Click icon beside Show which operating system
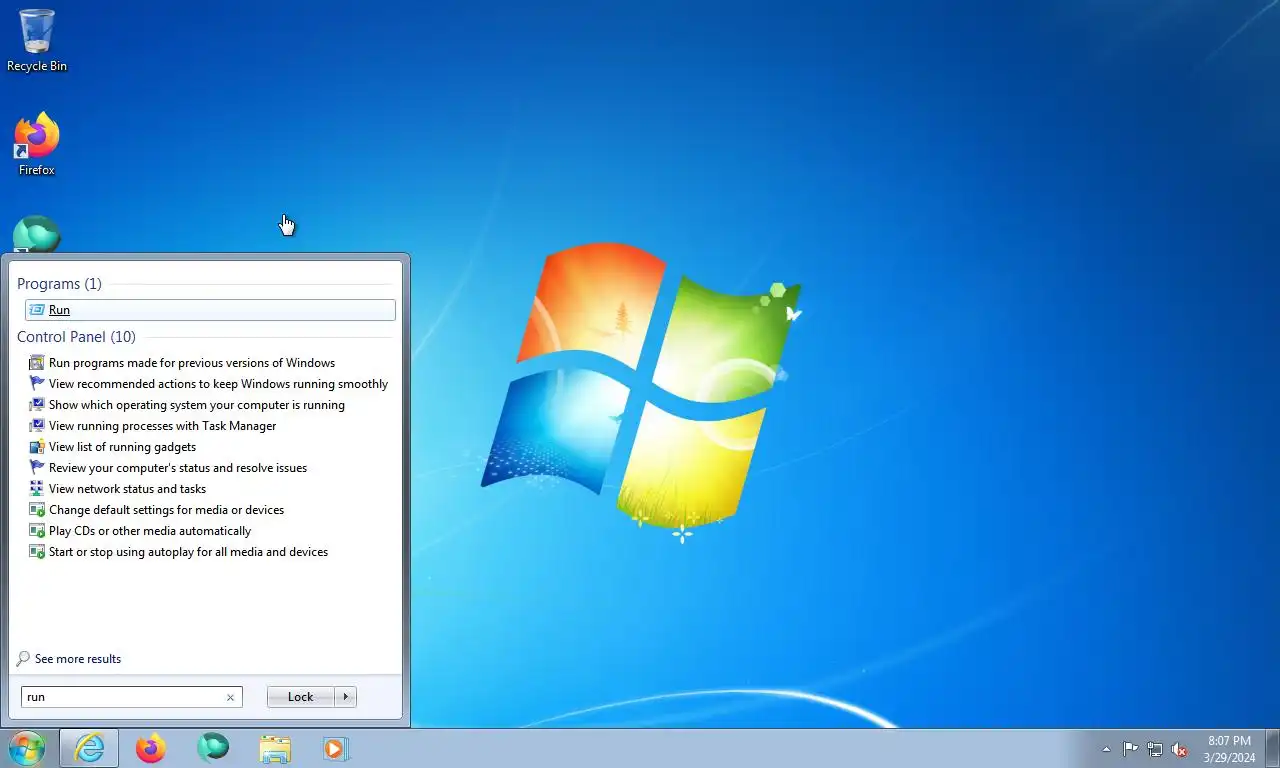Screen dimensions: 1280x768 (x=37, y=405)
